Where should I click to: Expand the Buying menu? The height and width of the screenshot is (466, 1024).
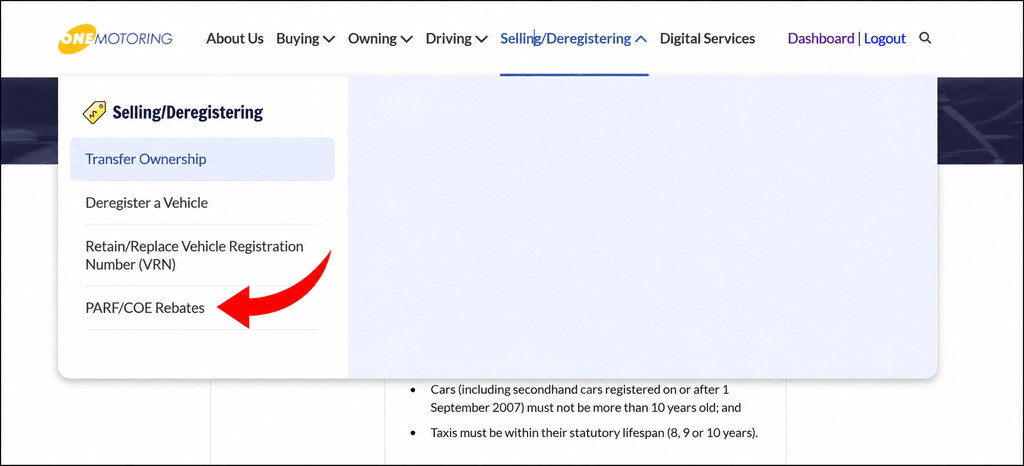pos(305,39)
